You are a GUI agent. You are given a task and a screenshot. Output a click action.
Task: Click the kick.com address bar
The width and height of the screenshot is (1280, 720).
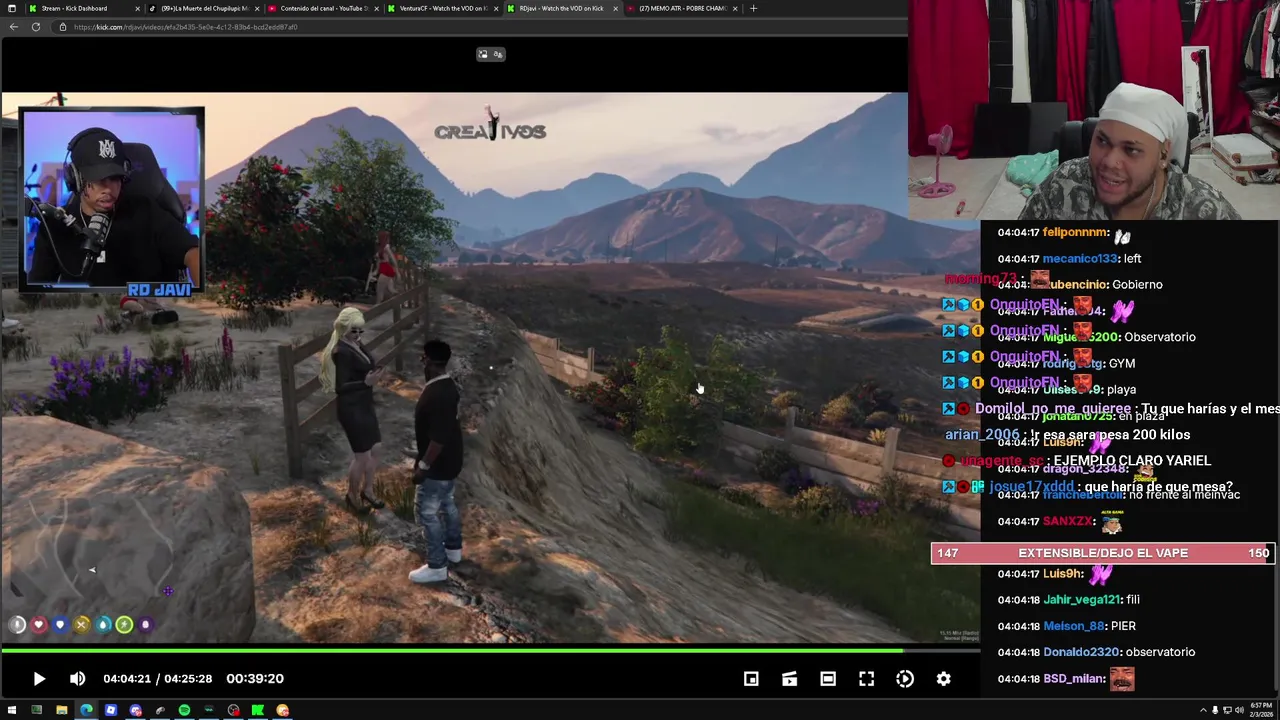(480, 27)
